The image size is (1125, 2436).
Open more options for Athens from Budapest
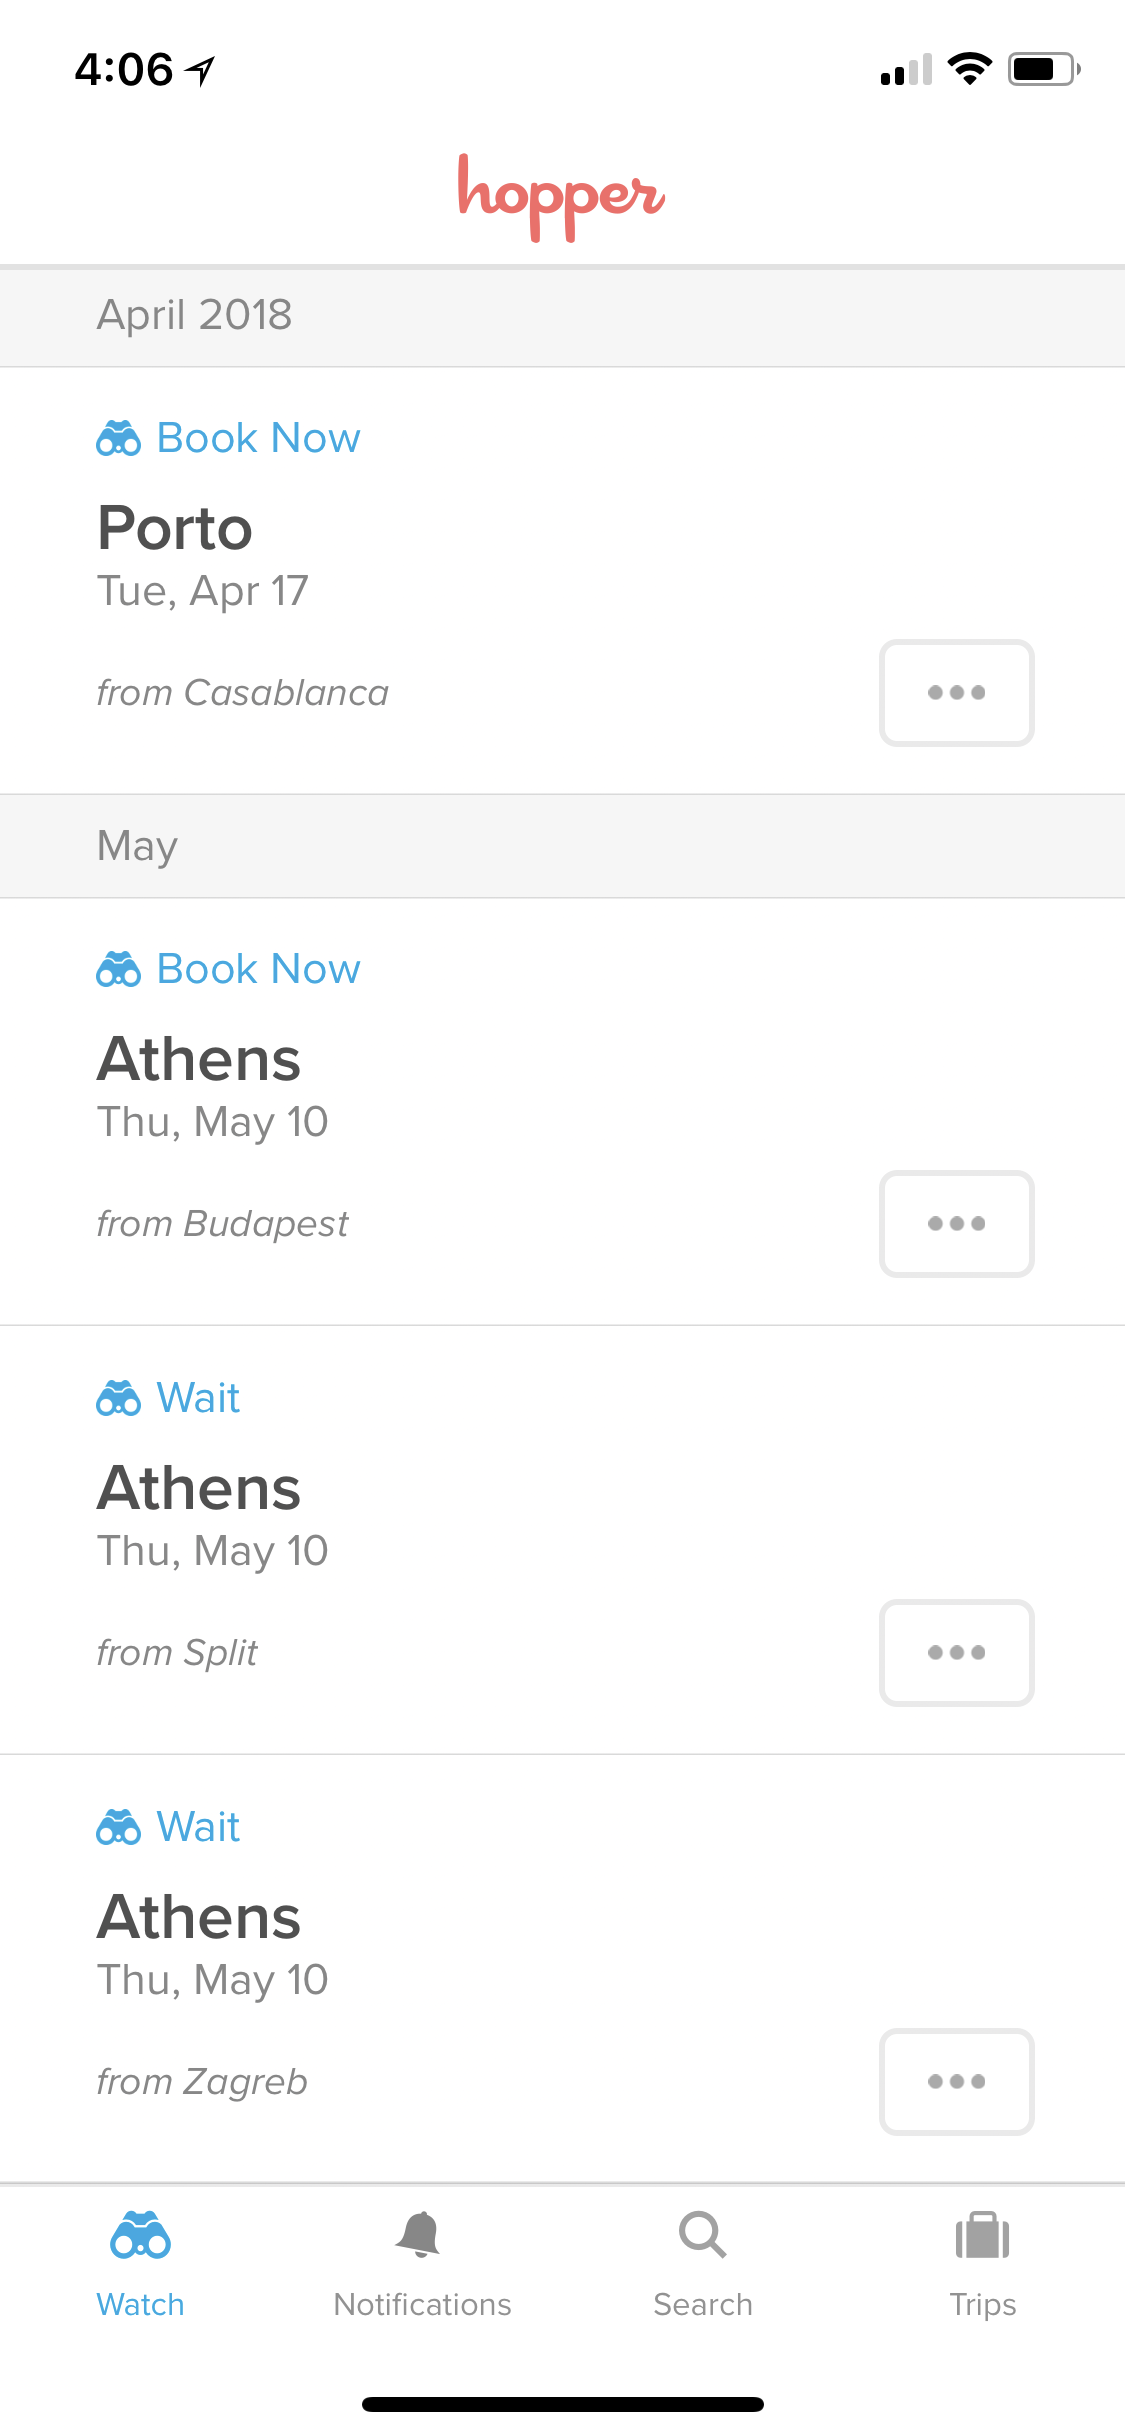[957, 1224]
